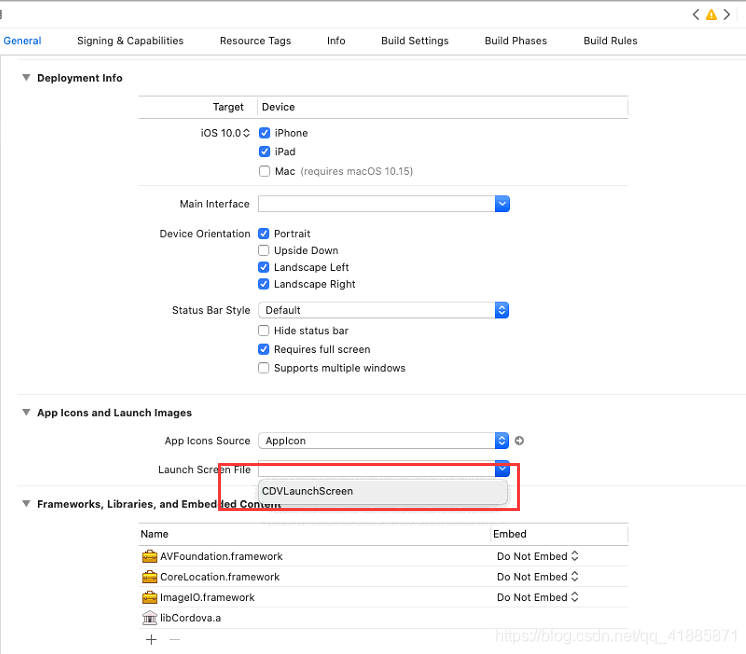Viewport: 746px width, 654px height.
Task: Open App Icons Source dropdown
Action: pos(383,441)
